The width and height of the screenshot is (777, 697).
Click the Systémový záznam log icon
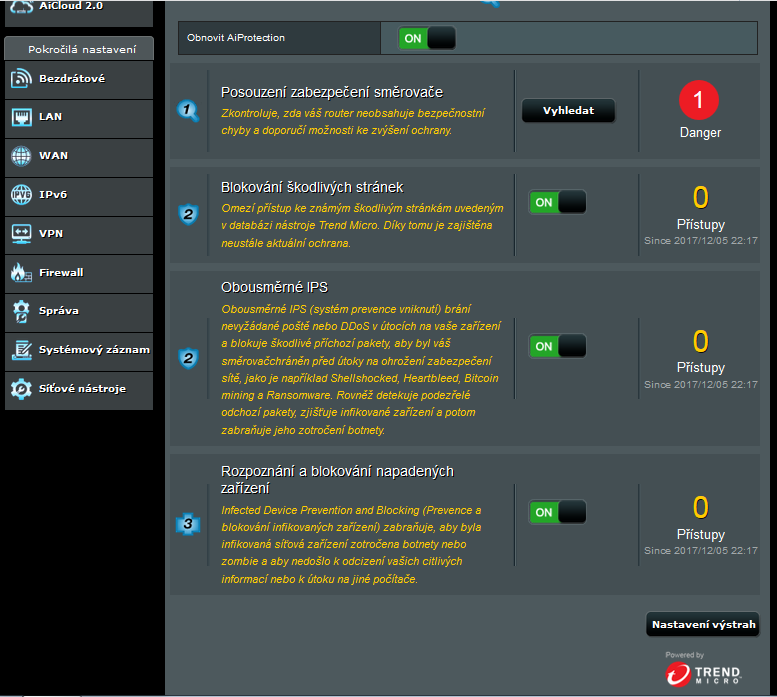coord(21,350)
